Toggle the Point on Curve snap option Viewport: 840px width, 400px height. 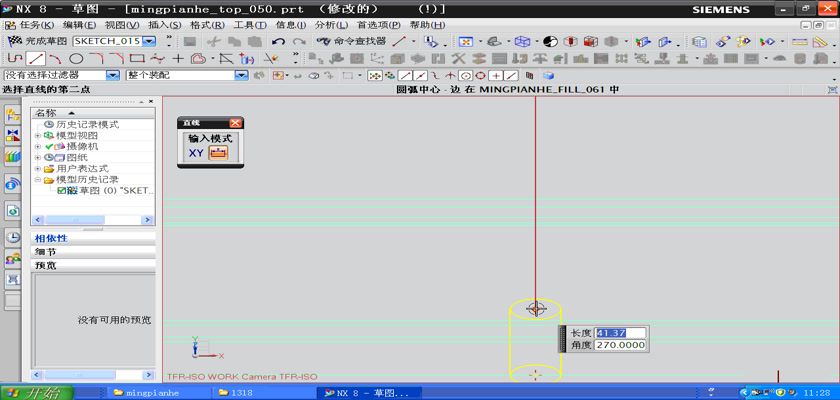coord(513,76)
